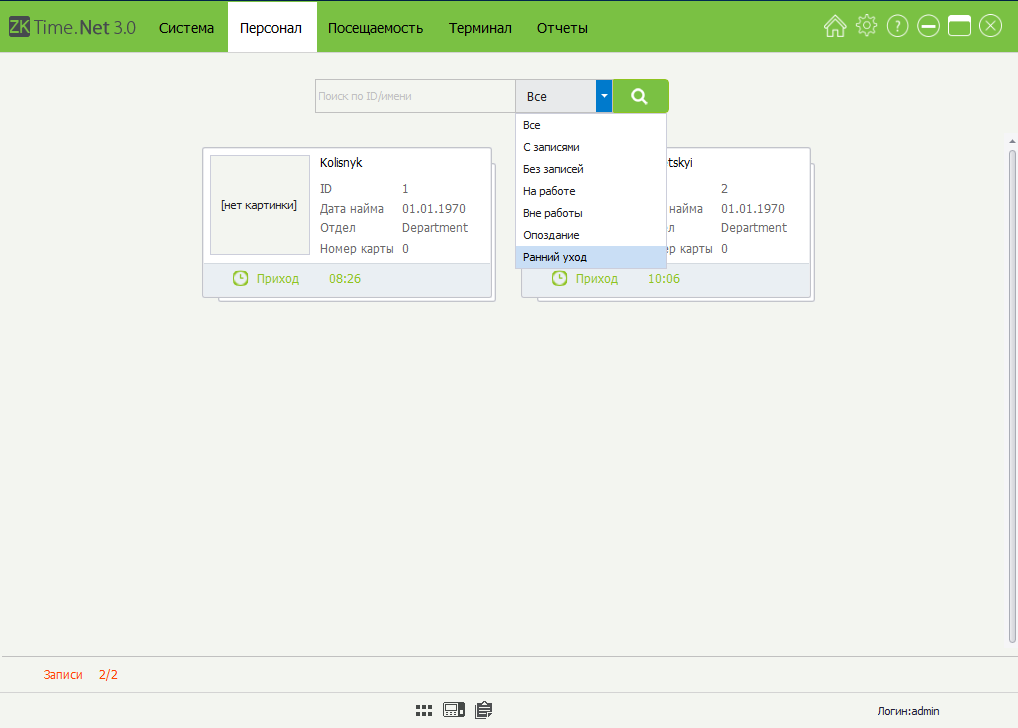Click the vertical scrollbar

[1012, 396]
